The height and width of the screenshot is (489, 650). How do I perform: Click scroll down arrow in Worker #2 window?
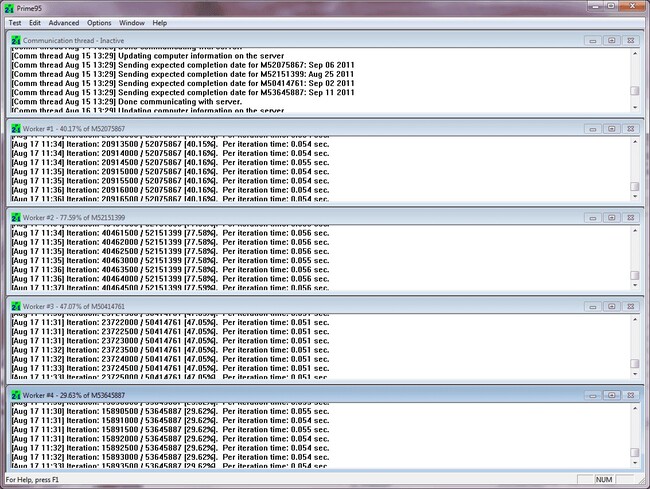[635, 285]
